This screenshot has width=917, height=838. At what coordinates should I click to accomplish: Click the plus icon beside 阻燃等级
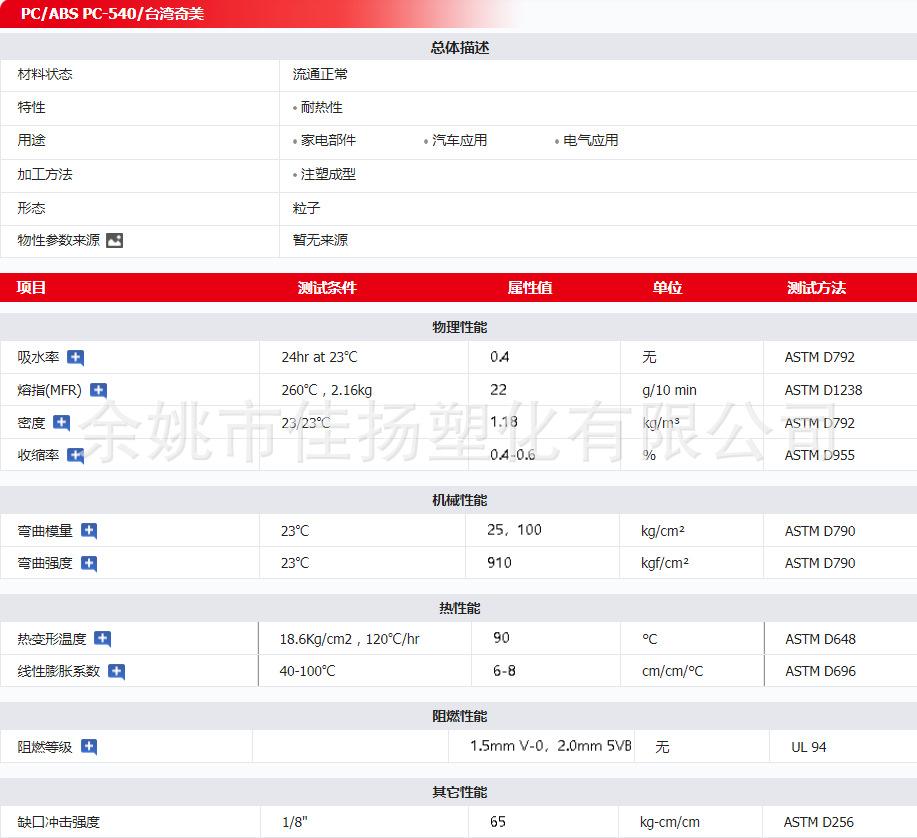tap(89, 747)
